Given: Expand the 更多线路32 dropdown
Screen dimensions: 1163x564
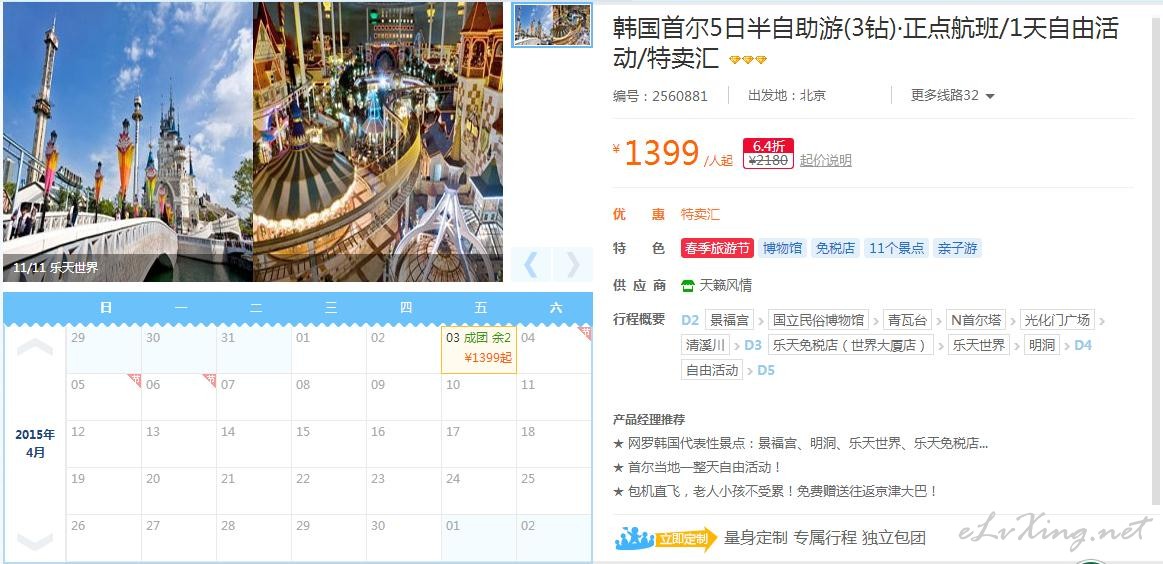Looking at the screenshot, I should pos(952,95).
